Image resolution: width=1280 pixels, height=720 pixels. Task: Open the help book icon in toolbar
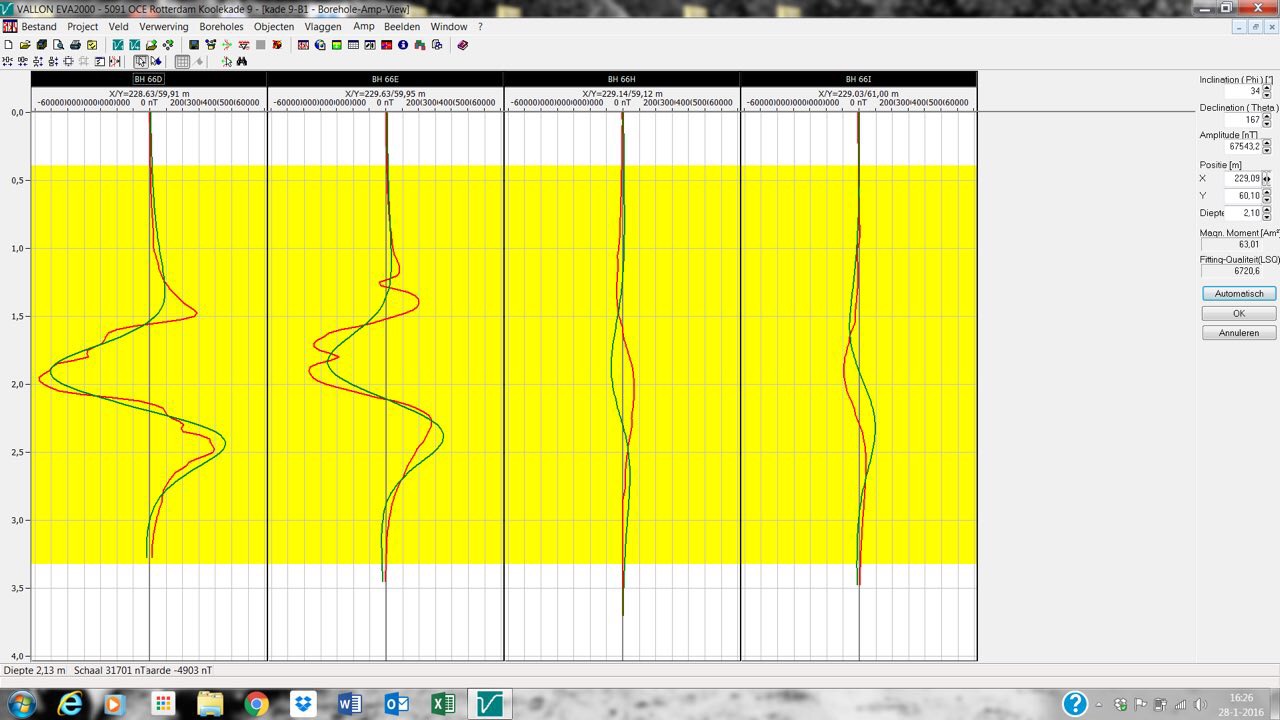pos(462,45)
